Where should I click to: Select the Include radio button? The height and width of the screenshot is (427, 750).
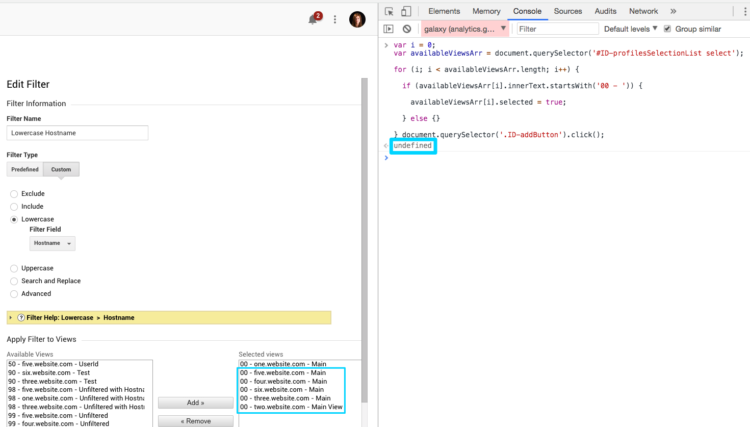click(14, 207)
